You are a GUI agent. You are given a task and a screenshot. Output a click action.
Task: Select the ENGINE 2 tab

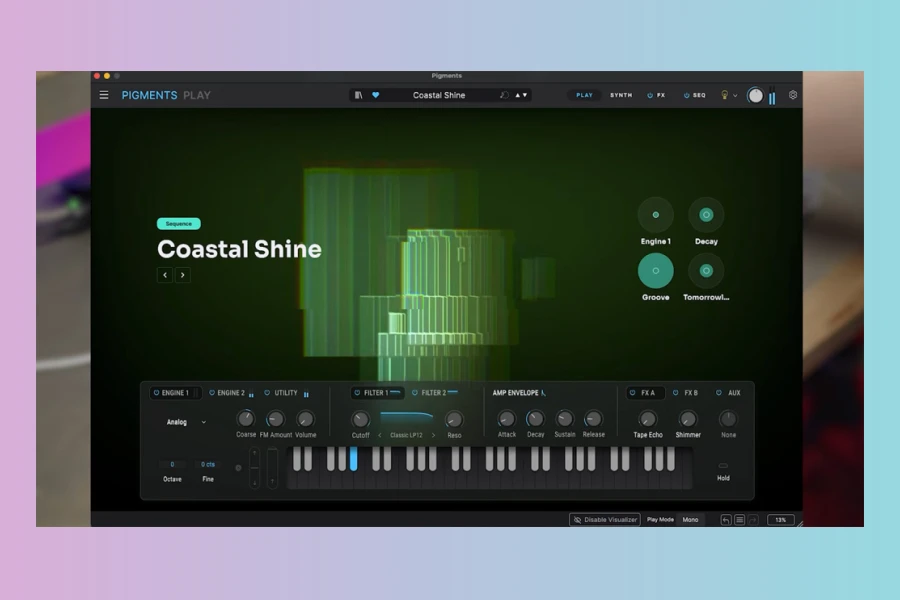pyautogui.click(x=231, y=393)
